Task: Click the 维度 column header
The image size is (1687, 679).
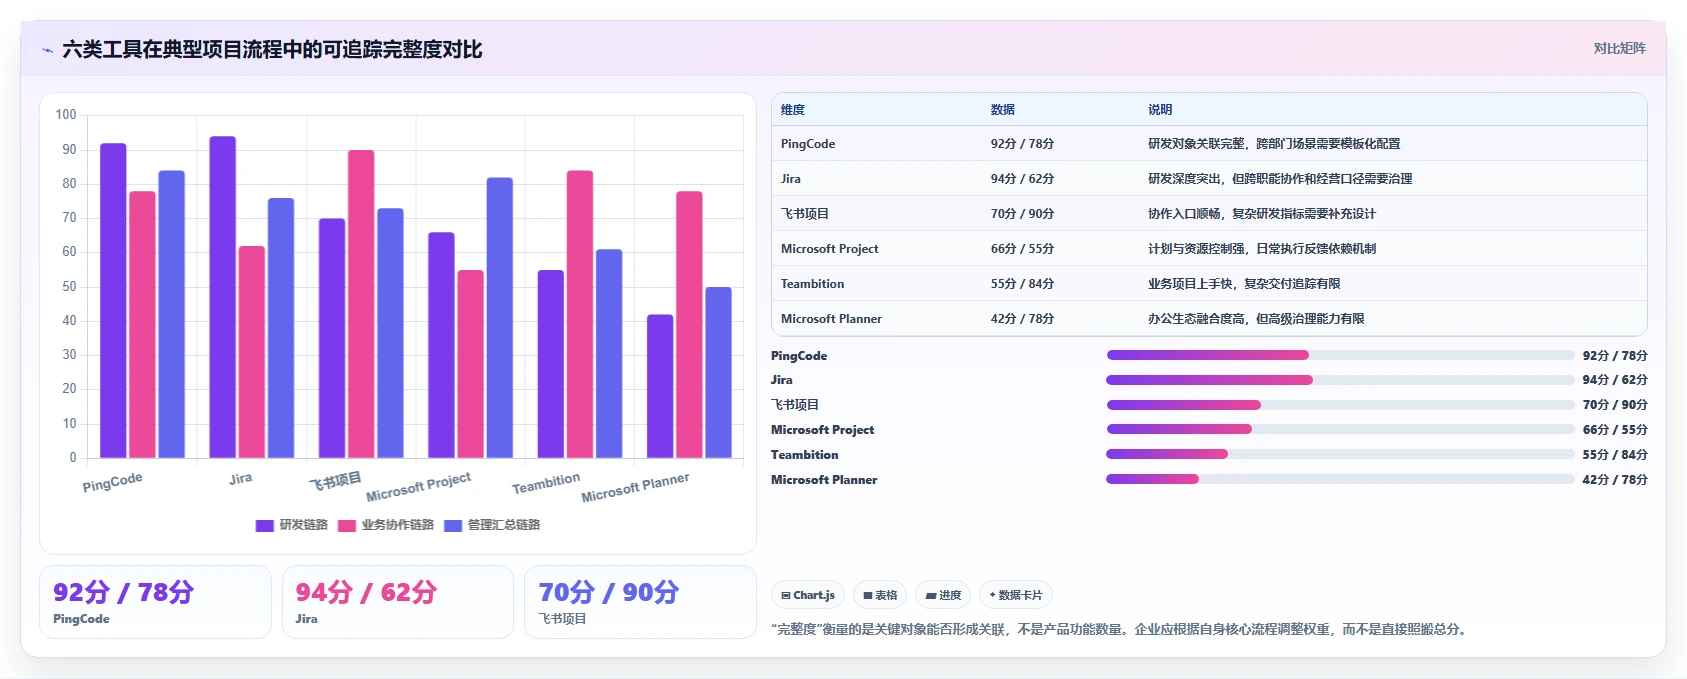Action: (x=793, y=110)
